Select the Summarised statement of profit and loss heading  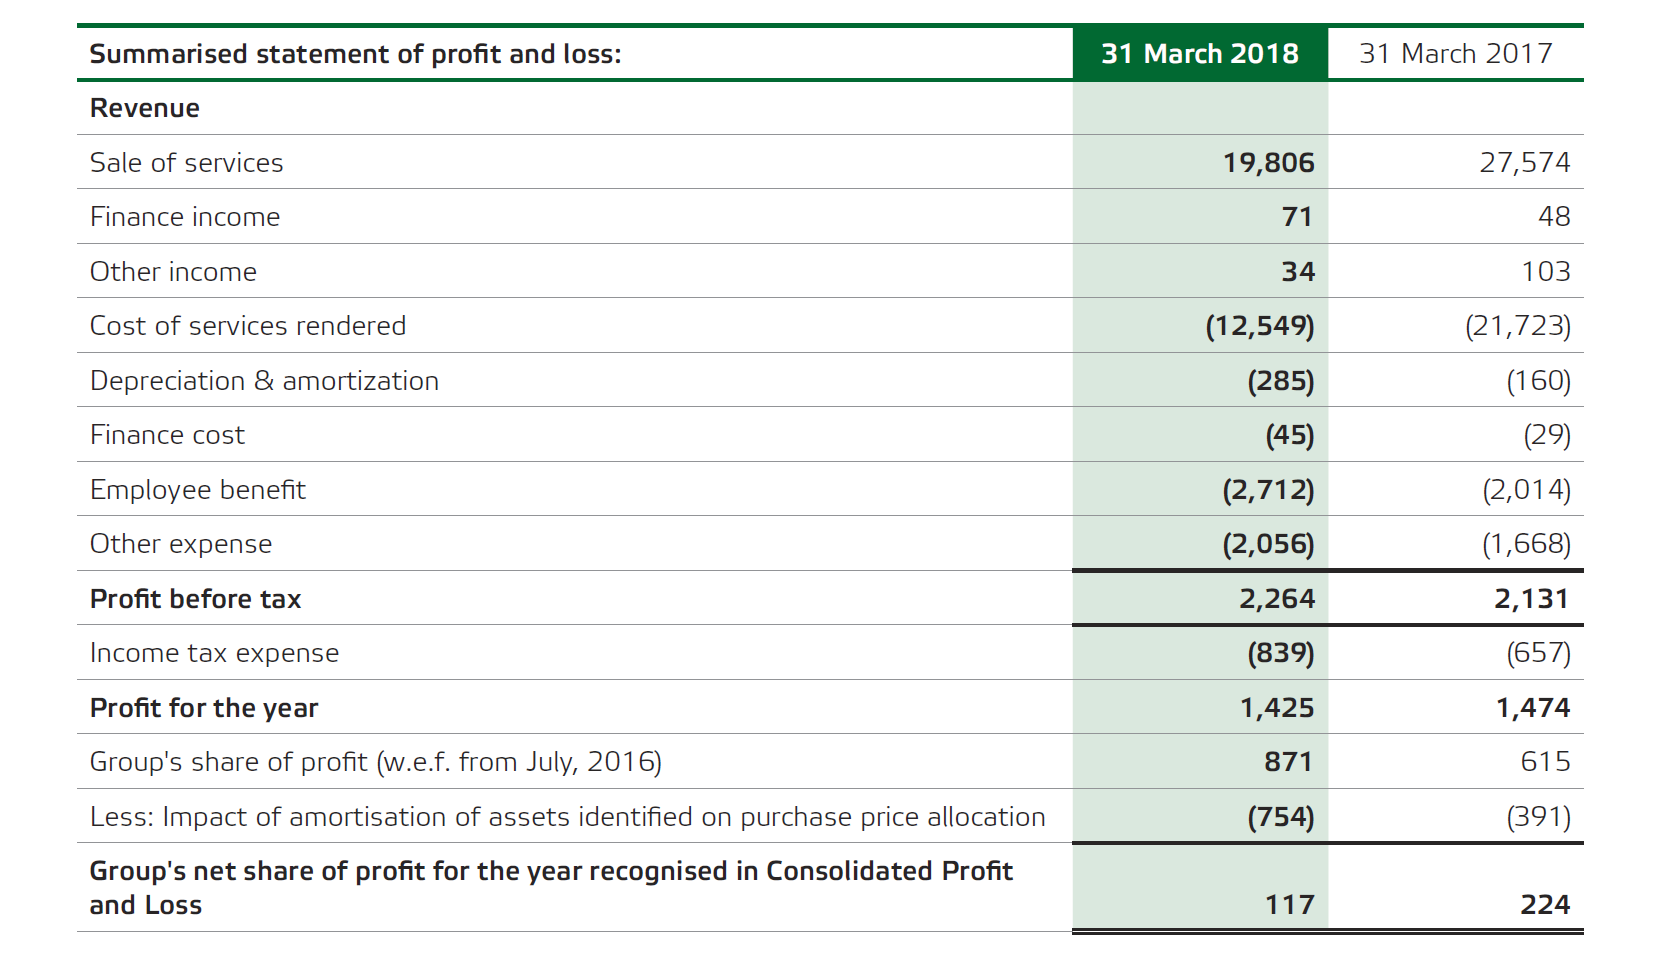[355, 54]
